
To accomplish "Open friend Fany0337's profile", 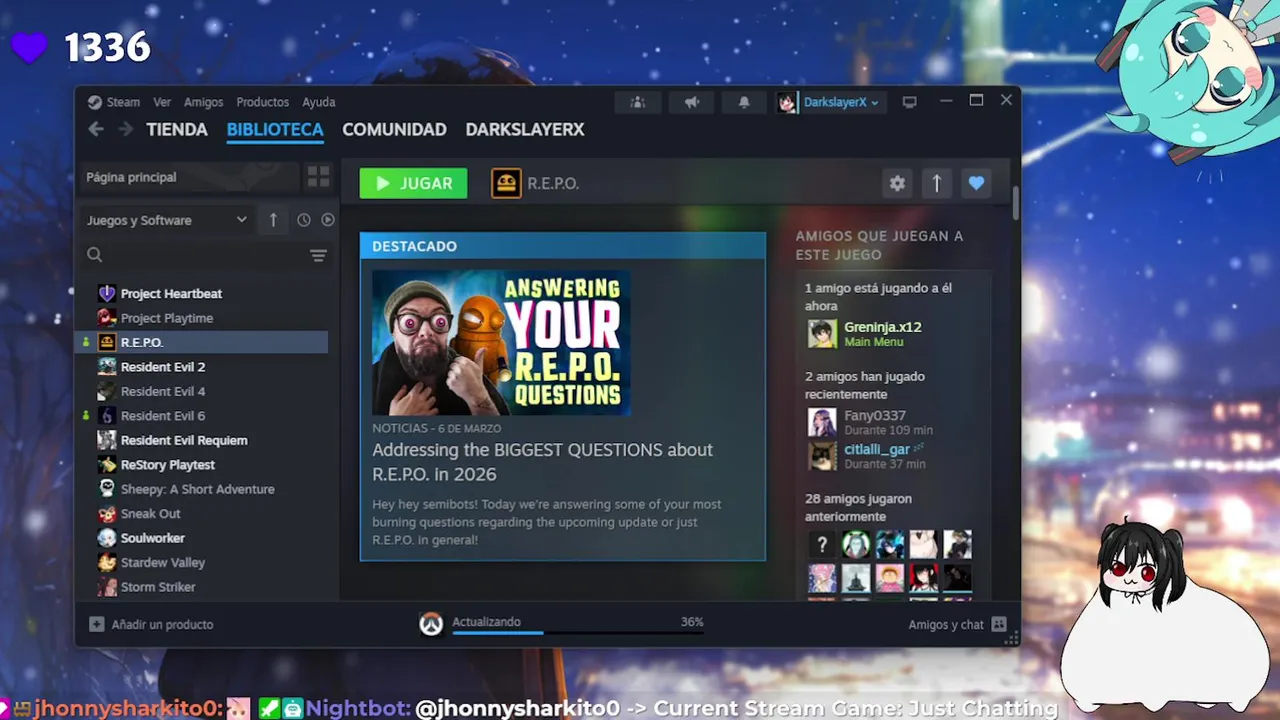I will pos(875,416).
